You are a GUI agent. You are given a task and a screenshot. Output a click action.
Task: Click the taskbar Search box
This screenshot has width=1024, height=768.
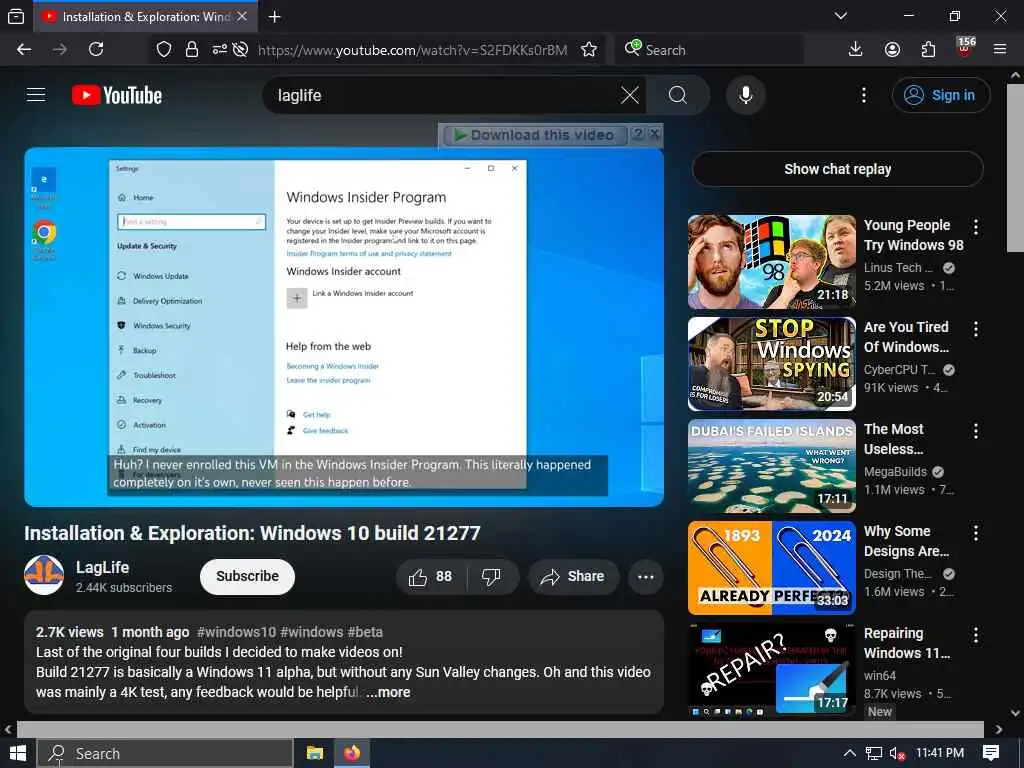pos(165,753)
